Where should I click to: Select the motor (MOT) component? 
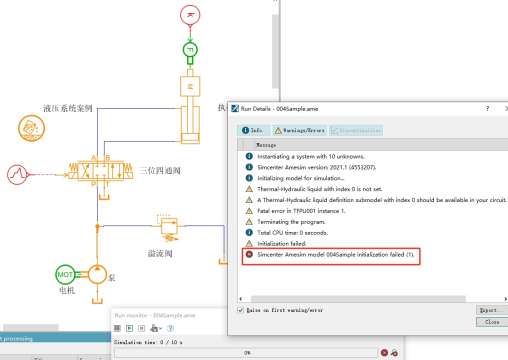pos(65,274)
